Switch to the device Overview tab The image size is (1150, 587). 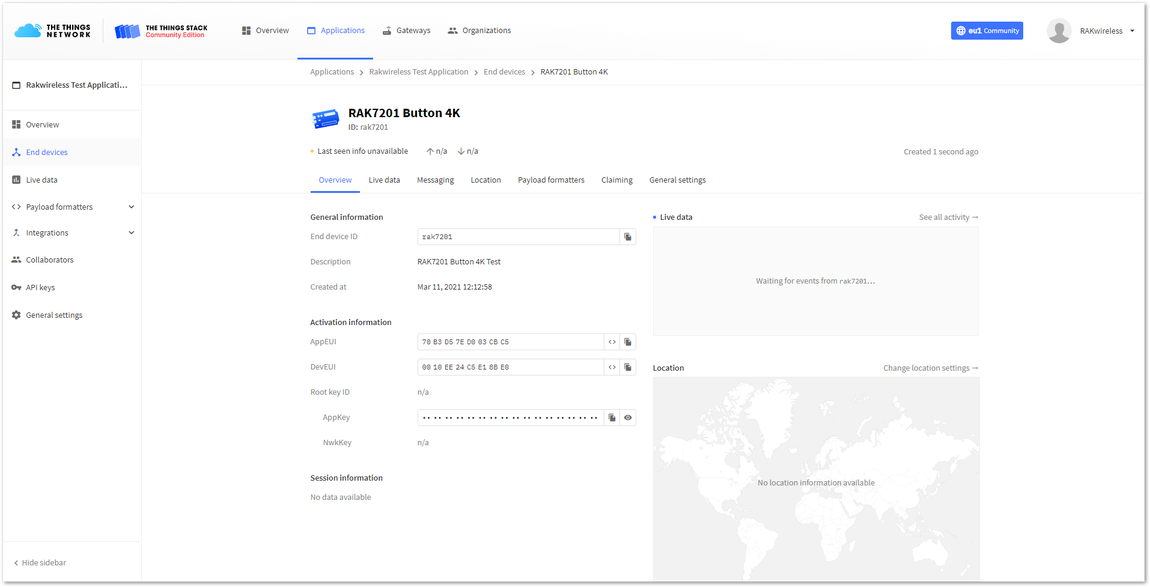pyautogui.click(x=335, y=180)
